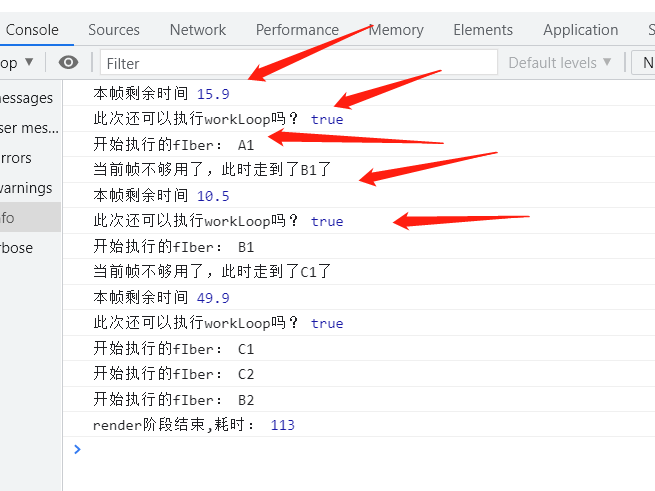
Task: Open the Memory tab
Action: tap(396, 30)
